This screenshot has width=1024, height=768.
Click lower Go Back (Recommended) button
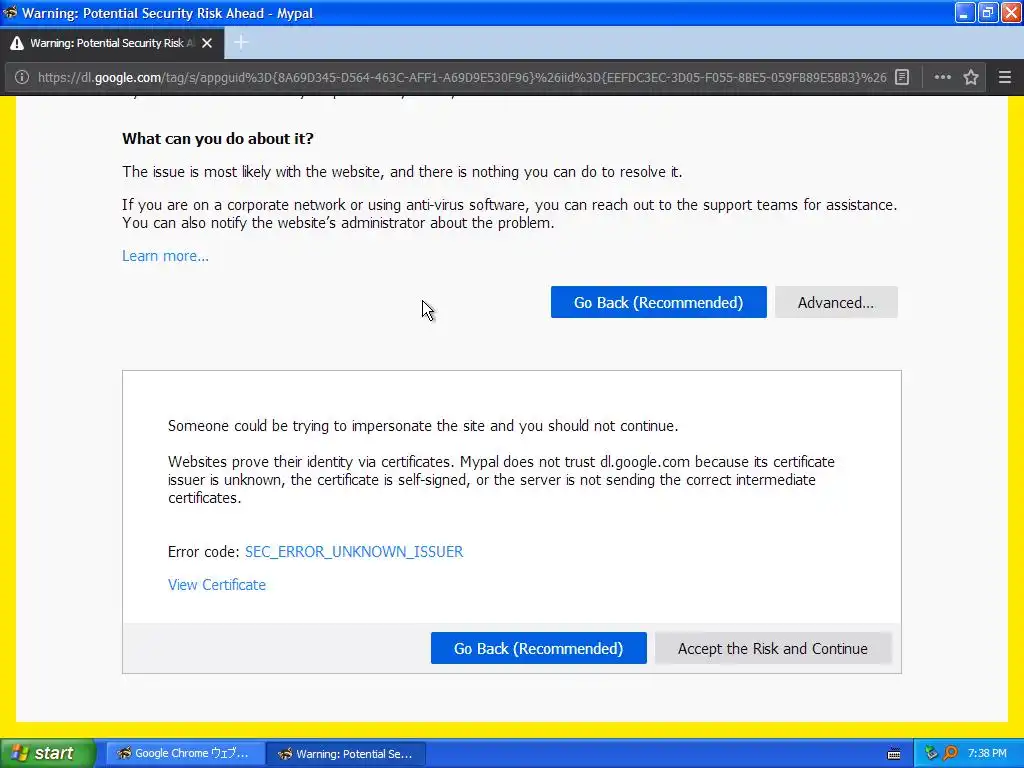point(539,648)
